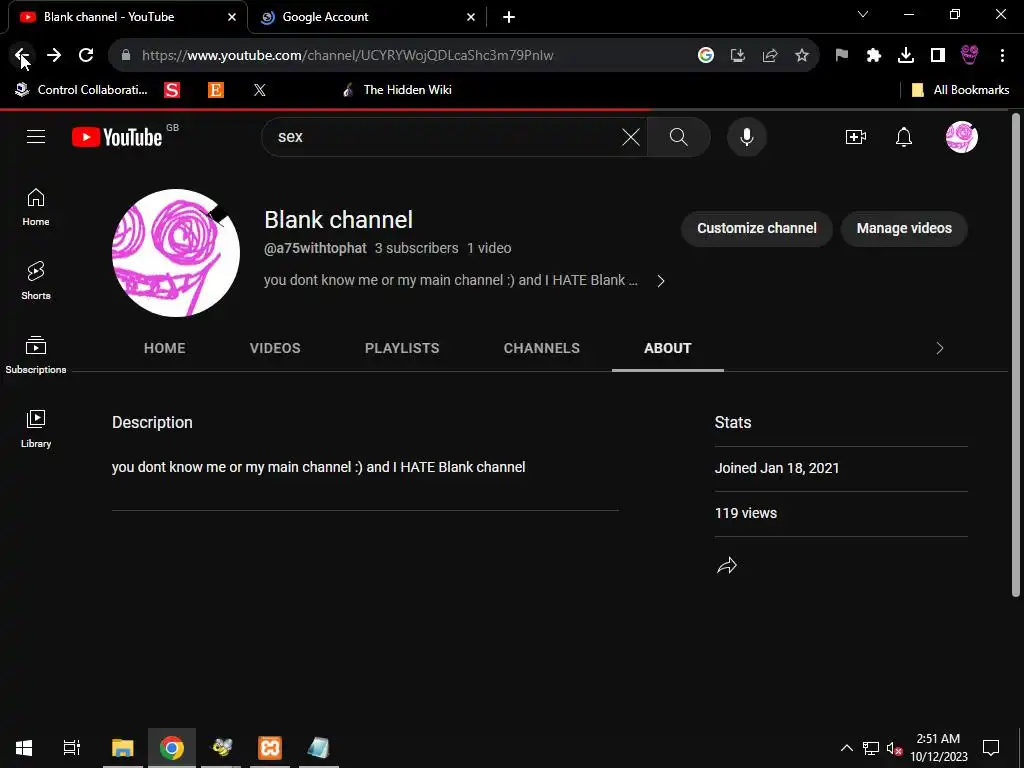Open File Explorer from the taskbar
The width and height of the screenshot is (1024, 768).
click(123, 748)
